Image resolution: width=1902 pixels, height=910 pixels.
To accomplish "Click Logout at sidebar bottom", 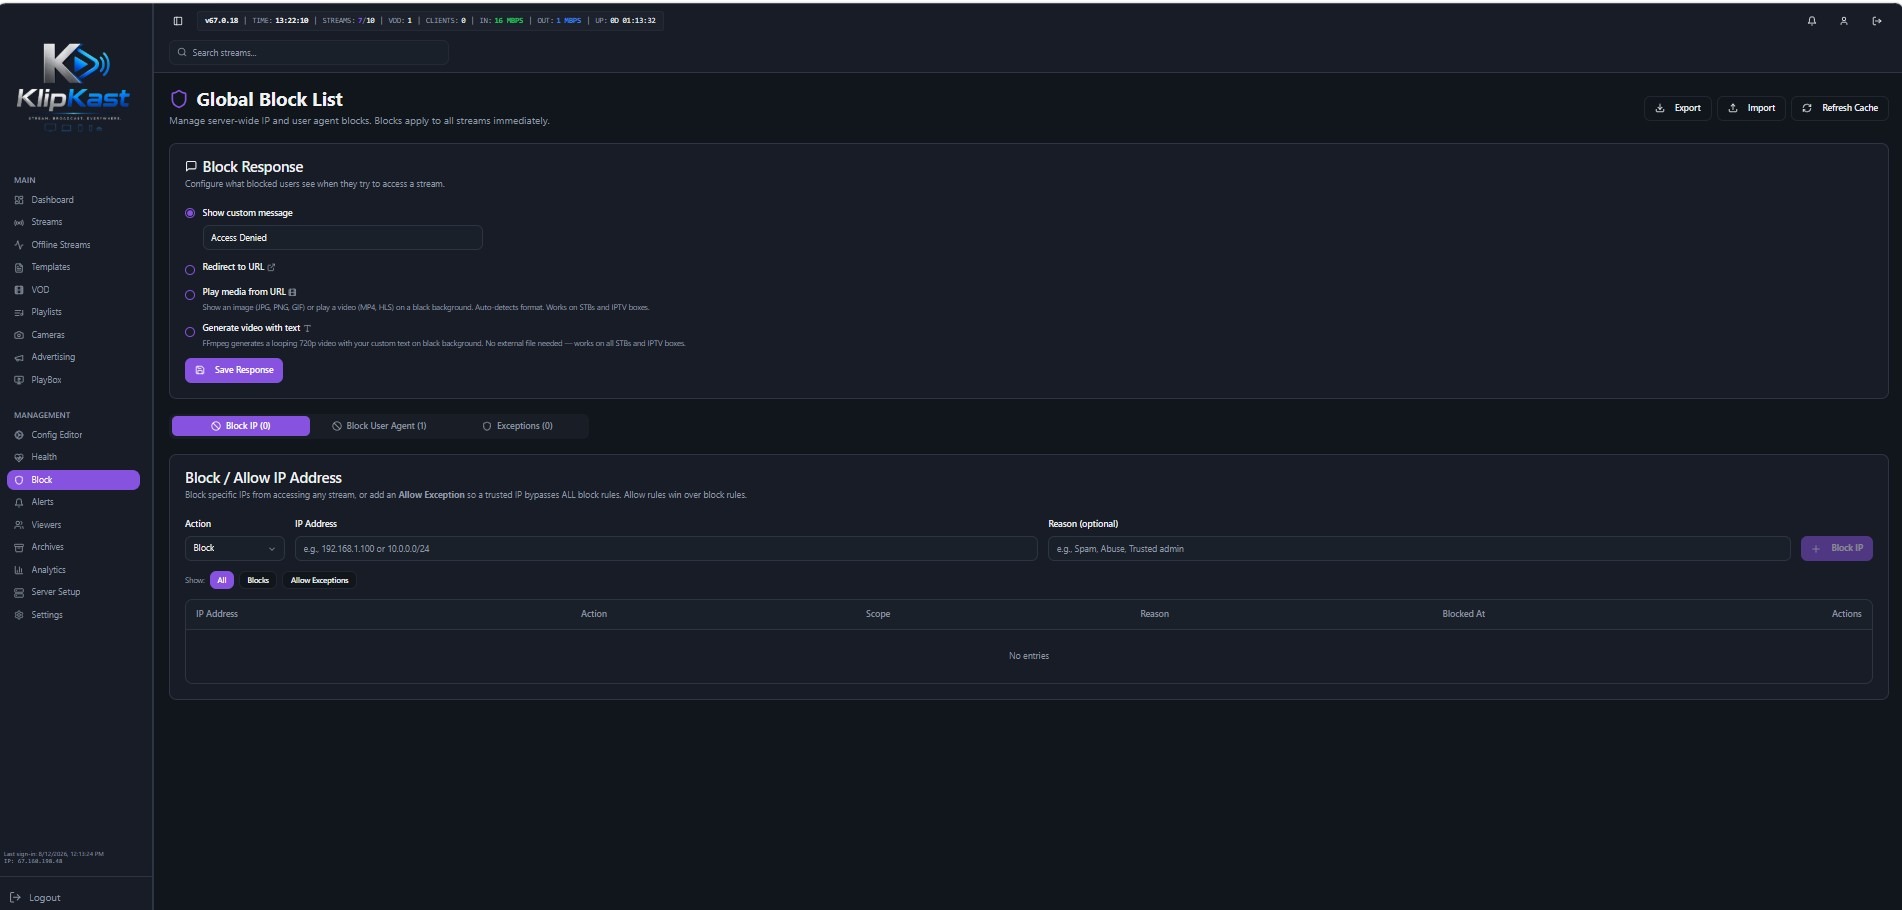I will [x=36, y=898].
